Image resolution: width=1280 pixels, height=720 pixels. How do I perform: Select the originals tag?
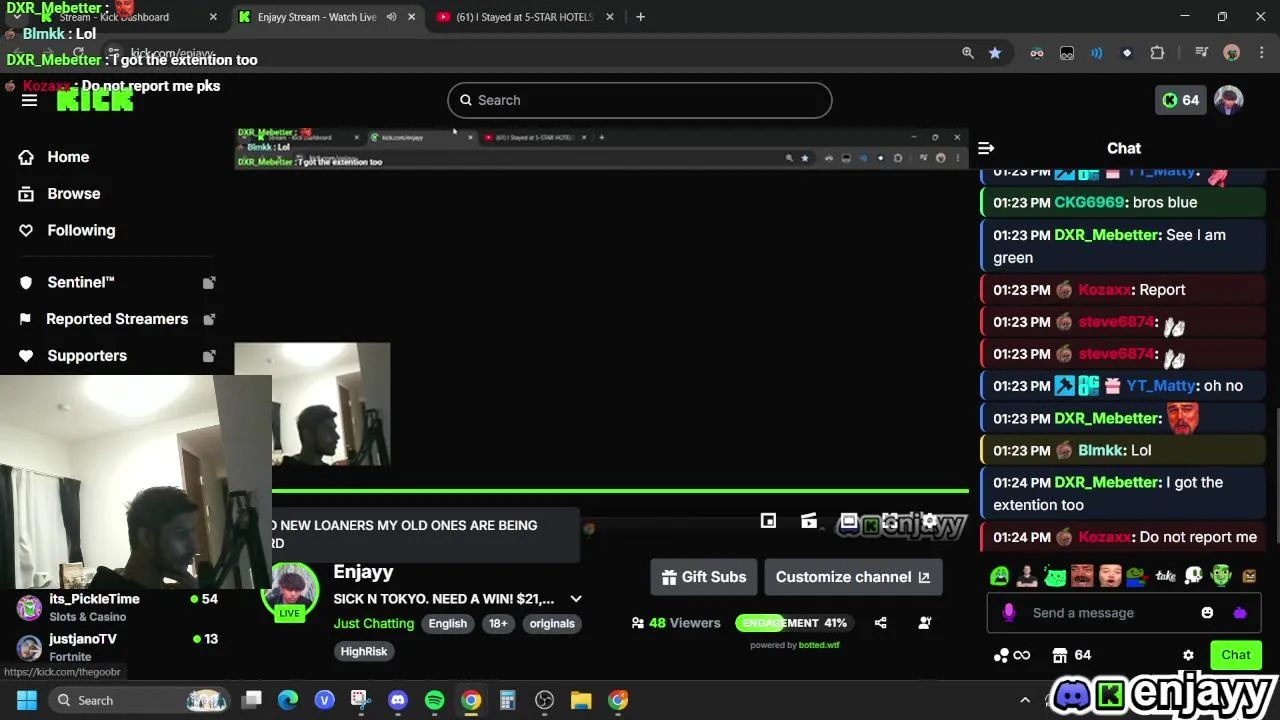pos(552,623)
